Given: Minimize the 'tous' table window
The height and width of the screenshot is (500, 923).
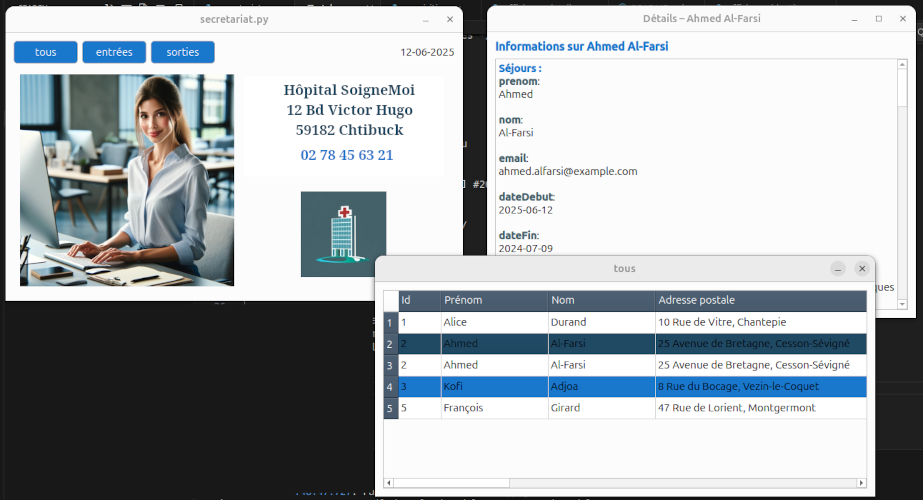Looking at the screenshot, I should point(838,268).
